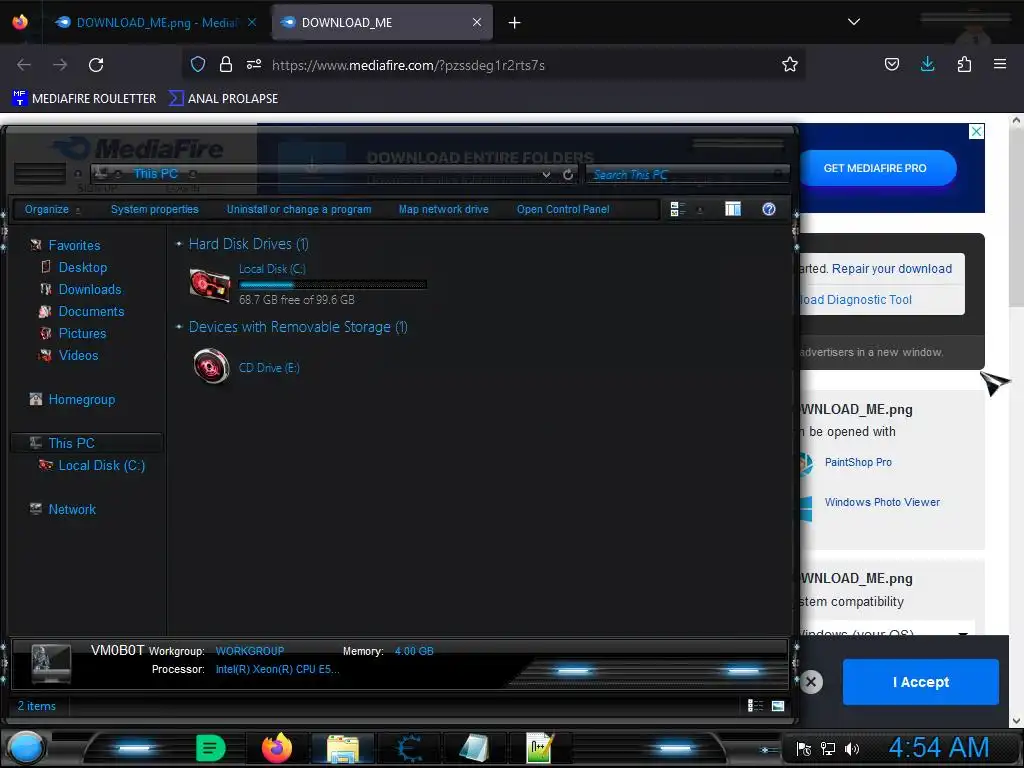Click the Windows Photo Viewer link
The height and width of the screenshot is (768, 1024).
(x=882, y=502)
